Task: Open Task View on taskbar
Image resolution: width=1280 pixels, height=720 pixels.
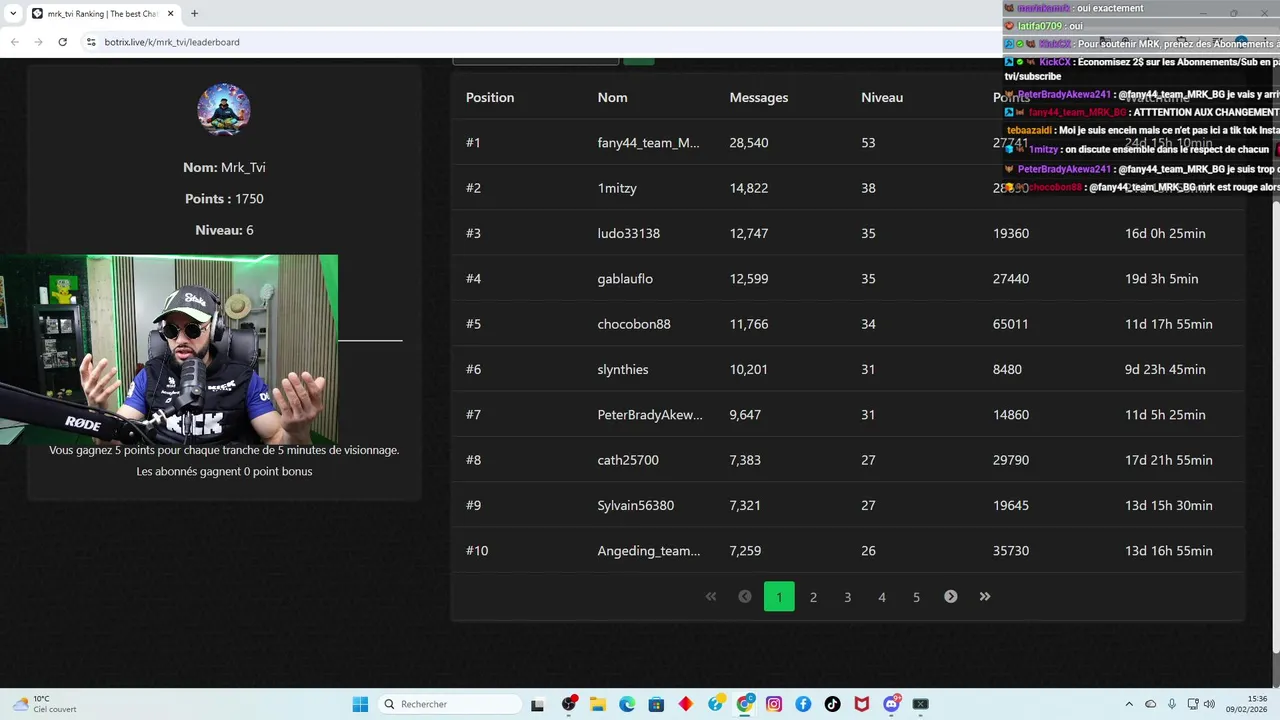Action: [x=537, y=704]
